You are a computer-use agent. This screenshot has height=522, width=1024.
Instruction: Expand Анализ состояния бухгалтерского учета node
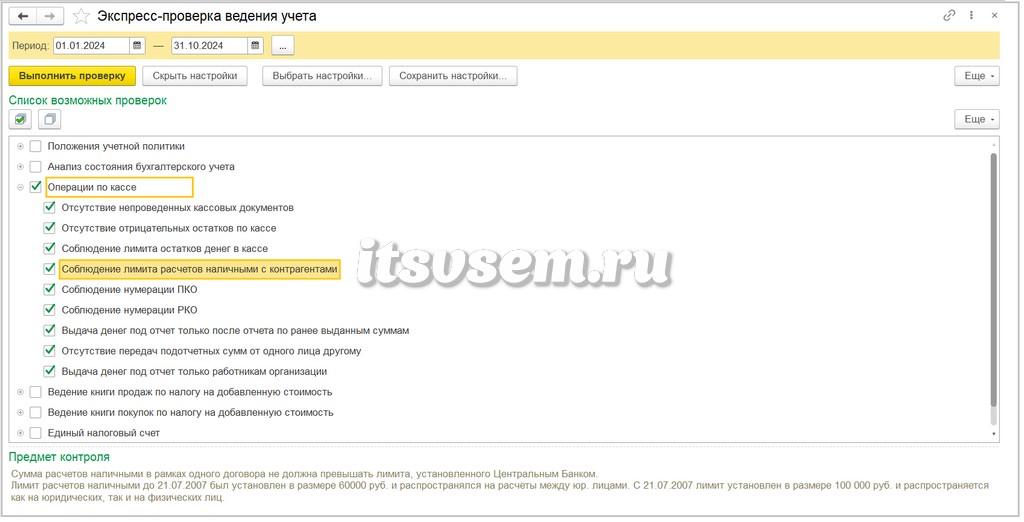[20, 167]
